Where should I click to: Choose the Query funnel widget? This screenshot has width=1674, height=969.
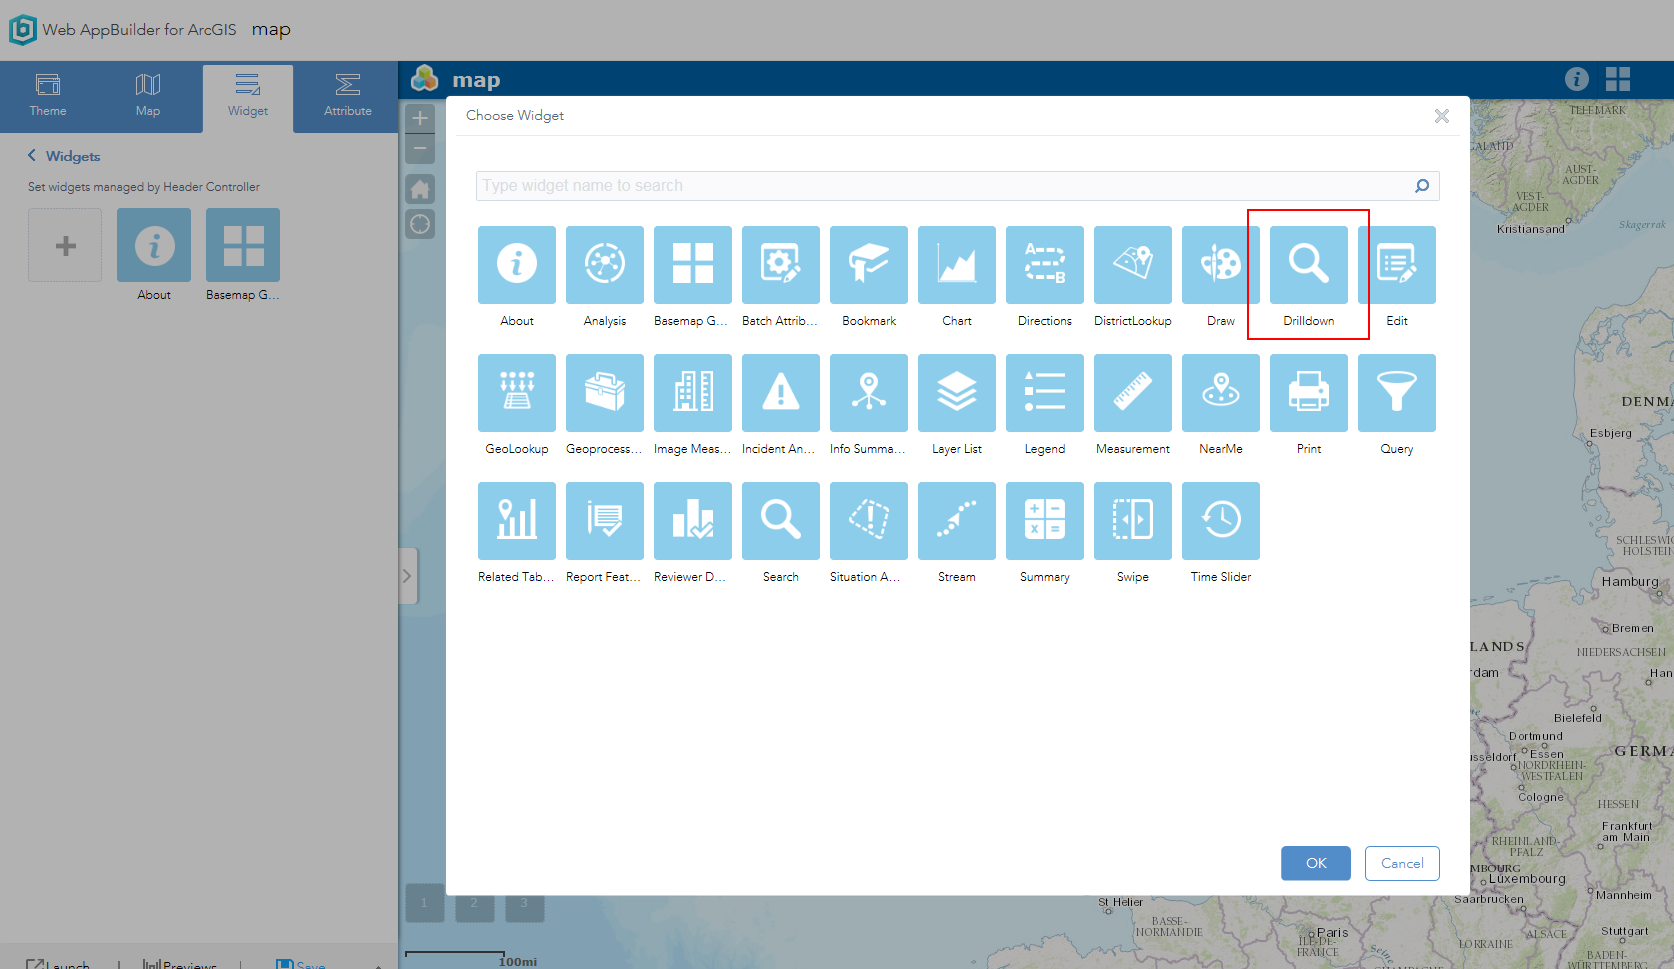click(1396, 393)
